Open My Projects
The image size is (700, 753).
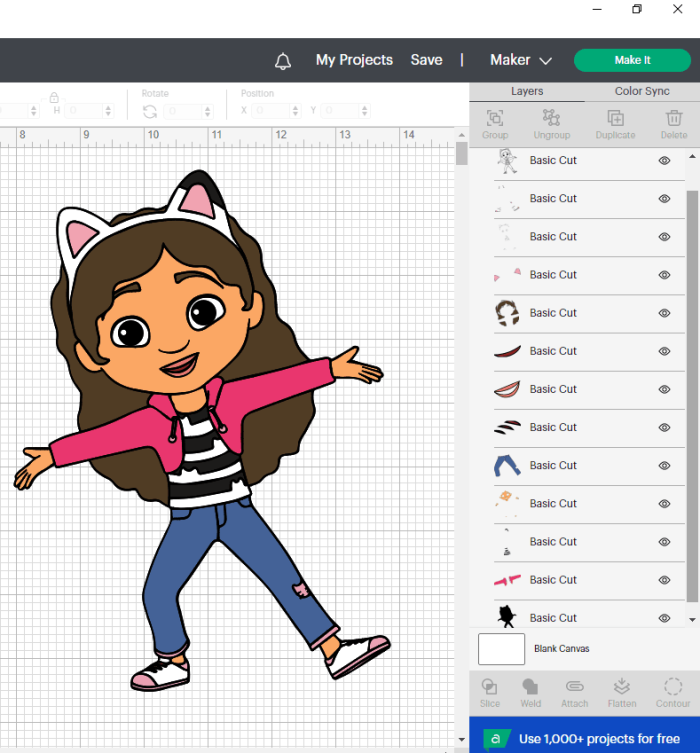tap(354, 60)
